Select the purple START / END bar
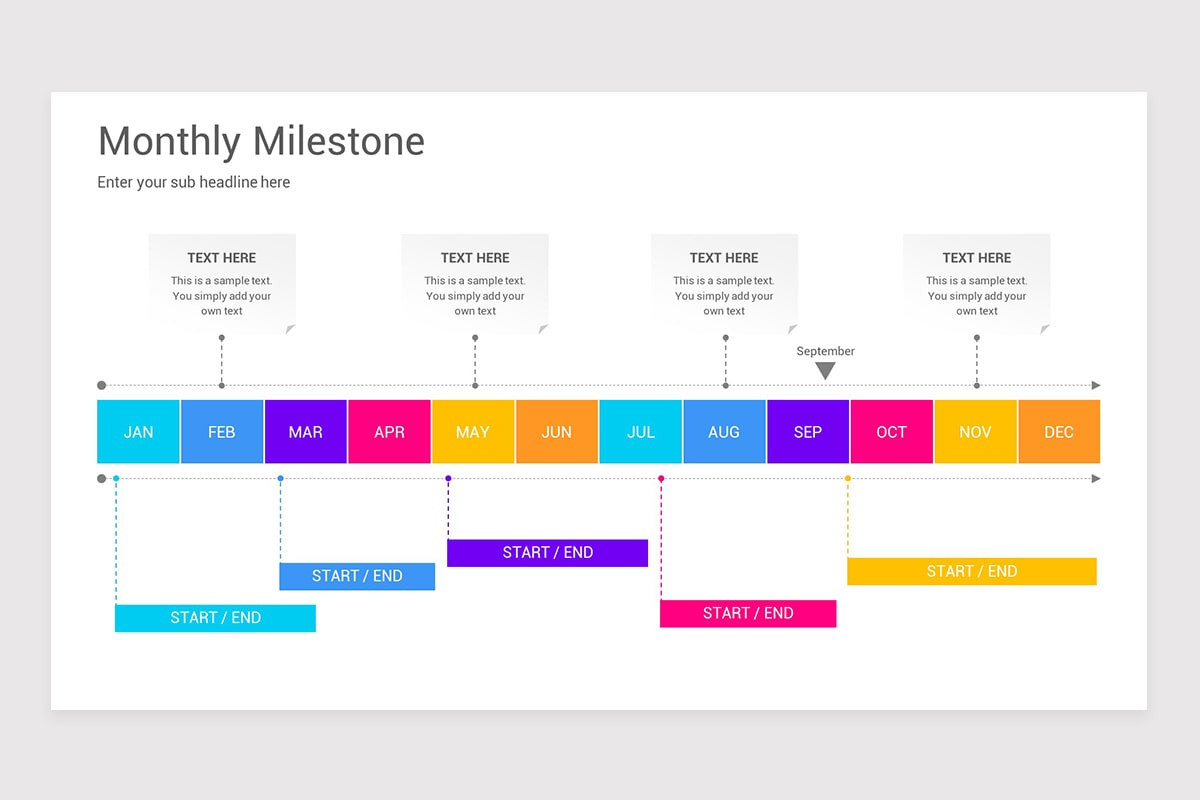 (x=547, y=553)
